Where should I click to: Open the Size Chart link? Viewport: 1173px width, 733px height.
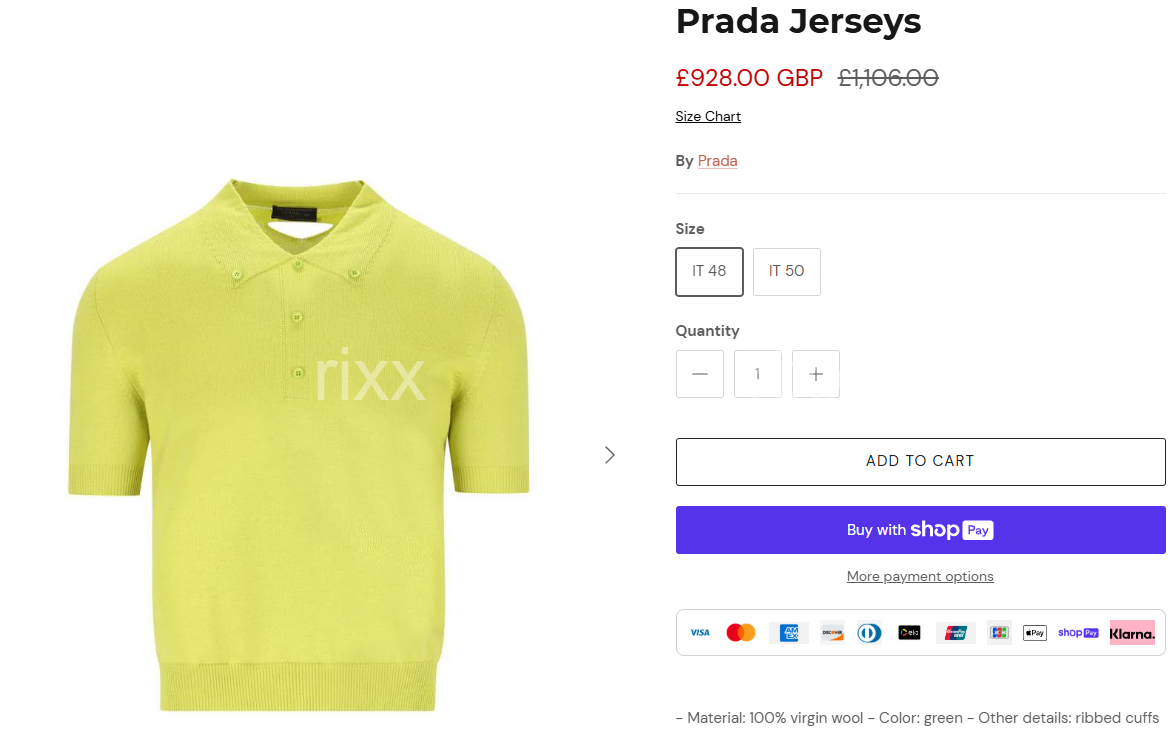click(x=708, y=116)
